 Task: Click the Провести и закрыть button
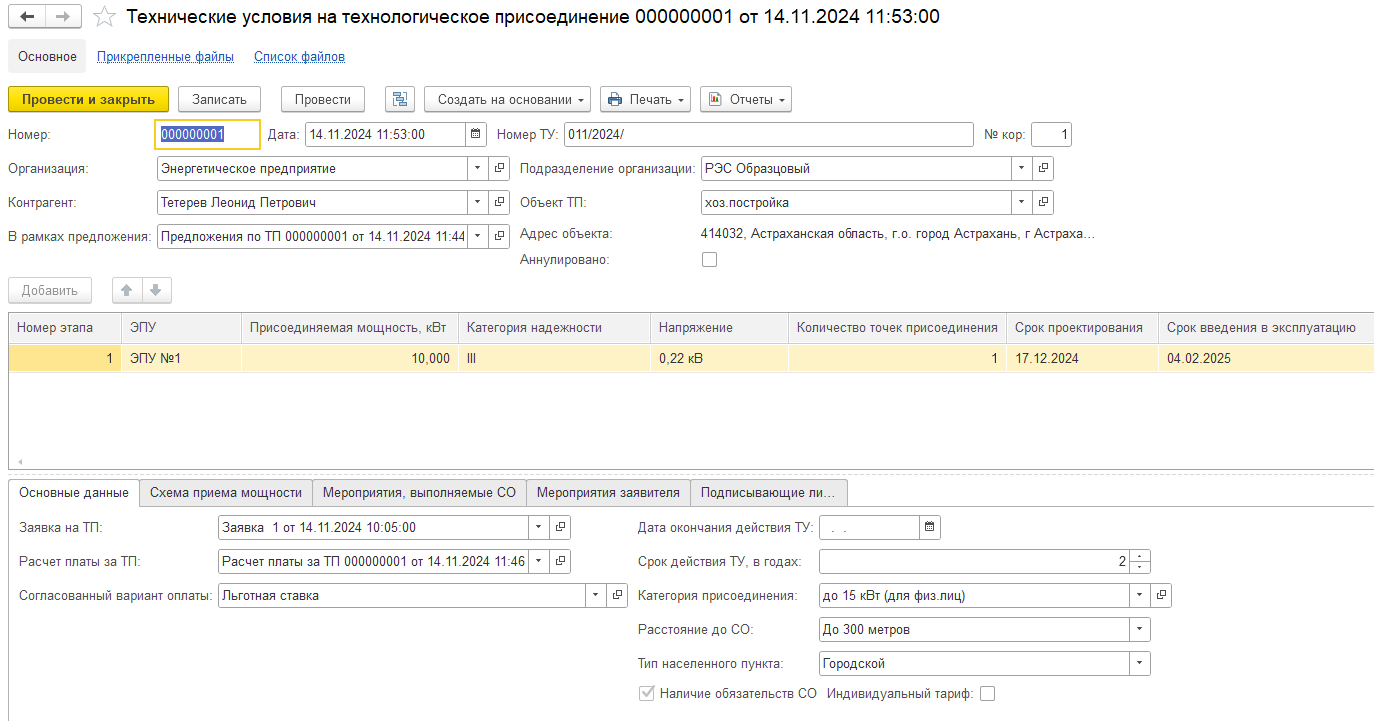pos(88,99)
